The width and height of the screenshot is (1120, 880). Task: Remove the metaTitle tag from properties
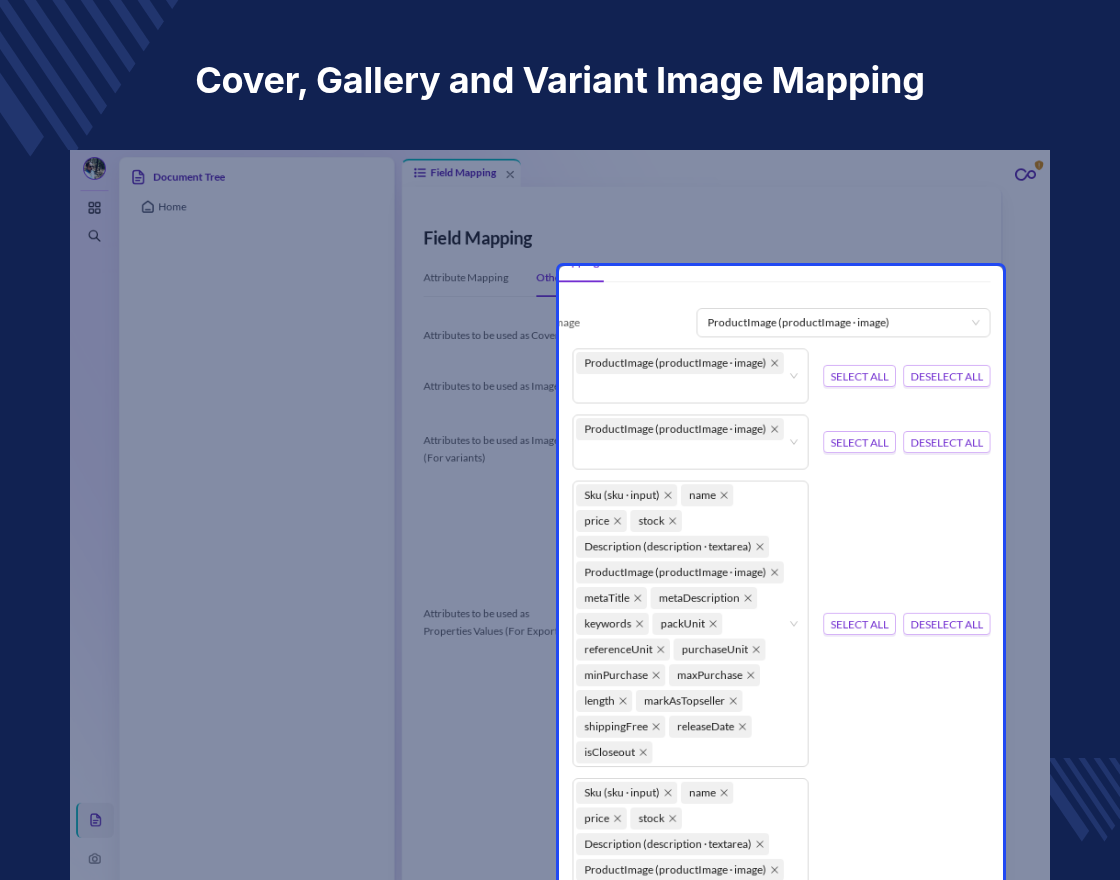(637, 598)
